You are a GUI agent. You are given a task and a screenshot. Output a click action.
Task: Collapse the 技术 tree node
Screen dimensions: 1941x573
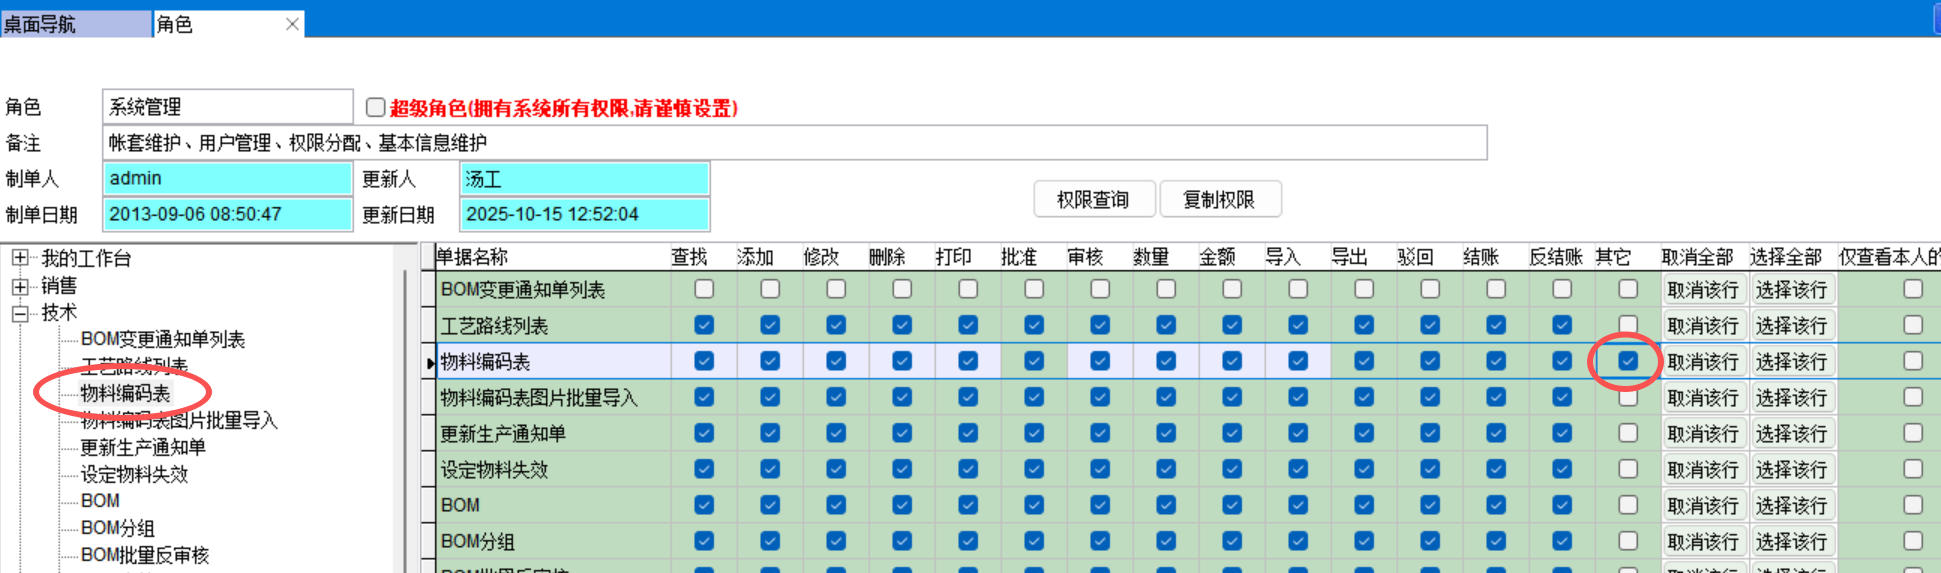tap(19, 313)
